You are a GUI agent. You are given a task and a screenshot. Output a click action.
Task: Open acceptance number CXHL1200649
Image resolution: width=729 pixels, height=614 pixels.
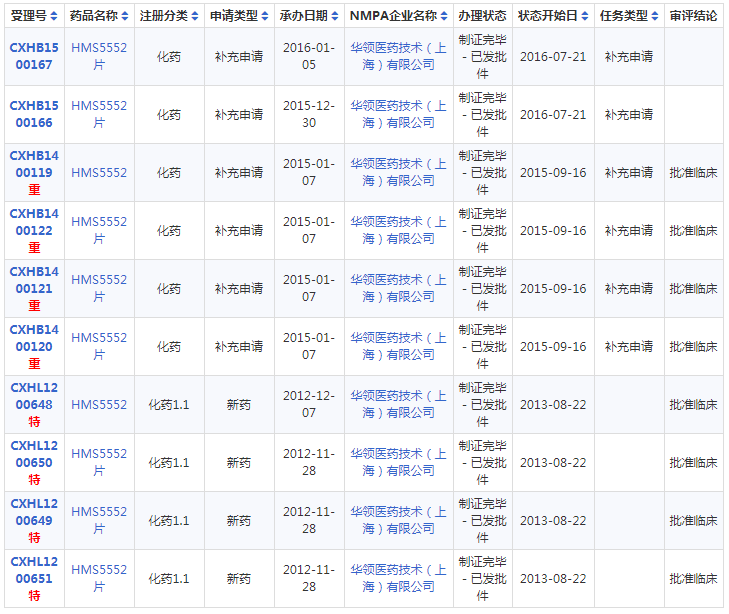(34, 512)
